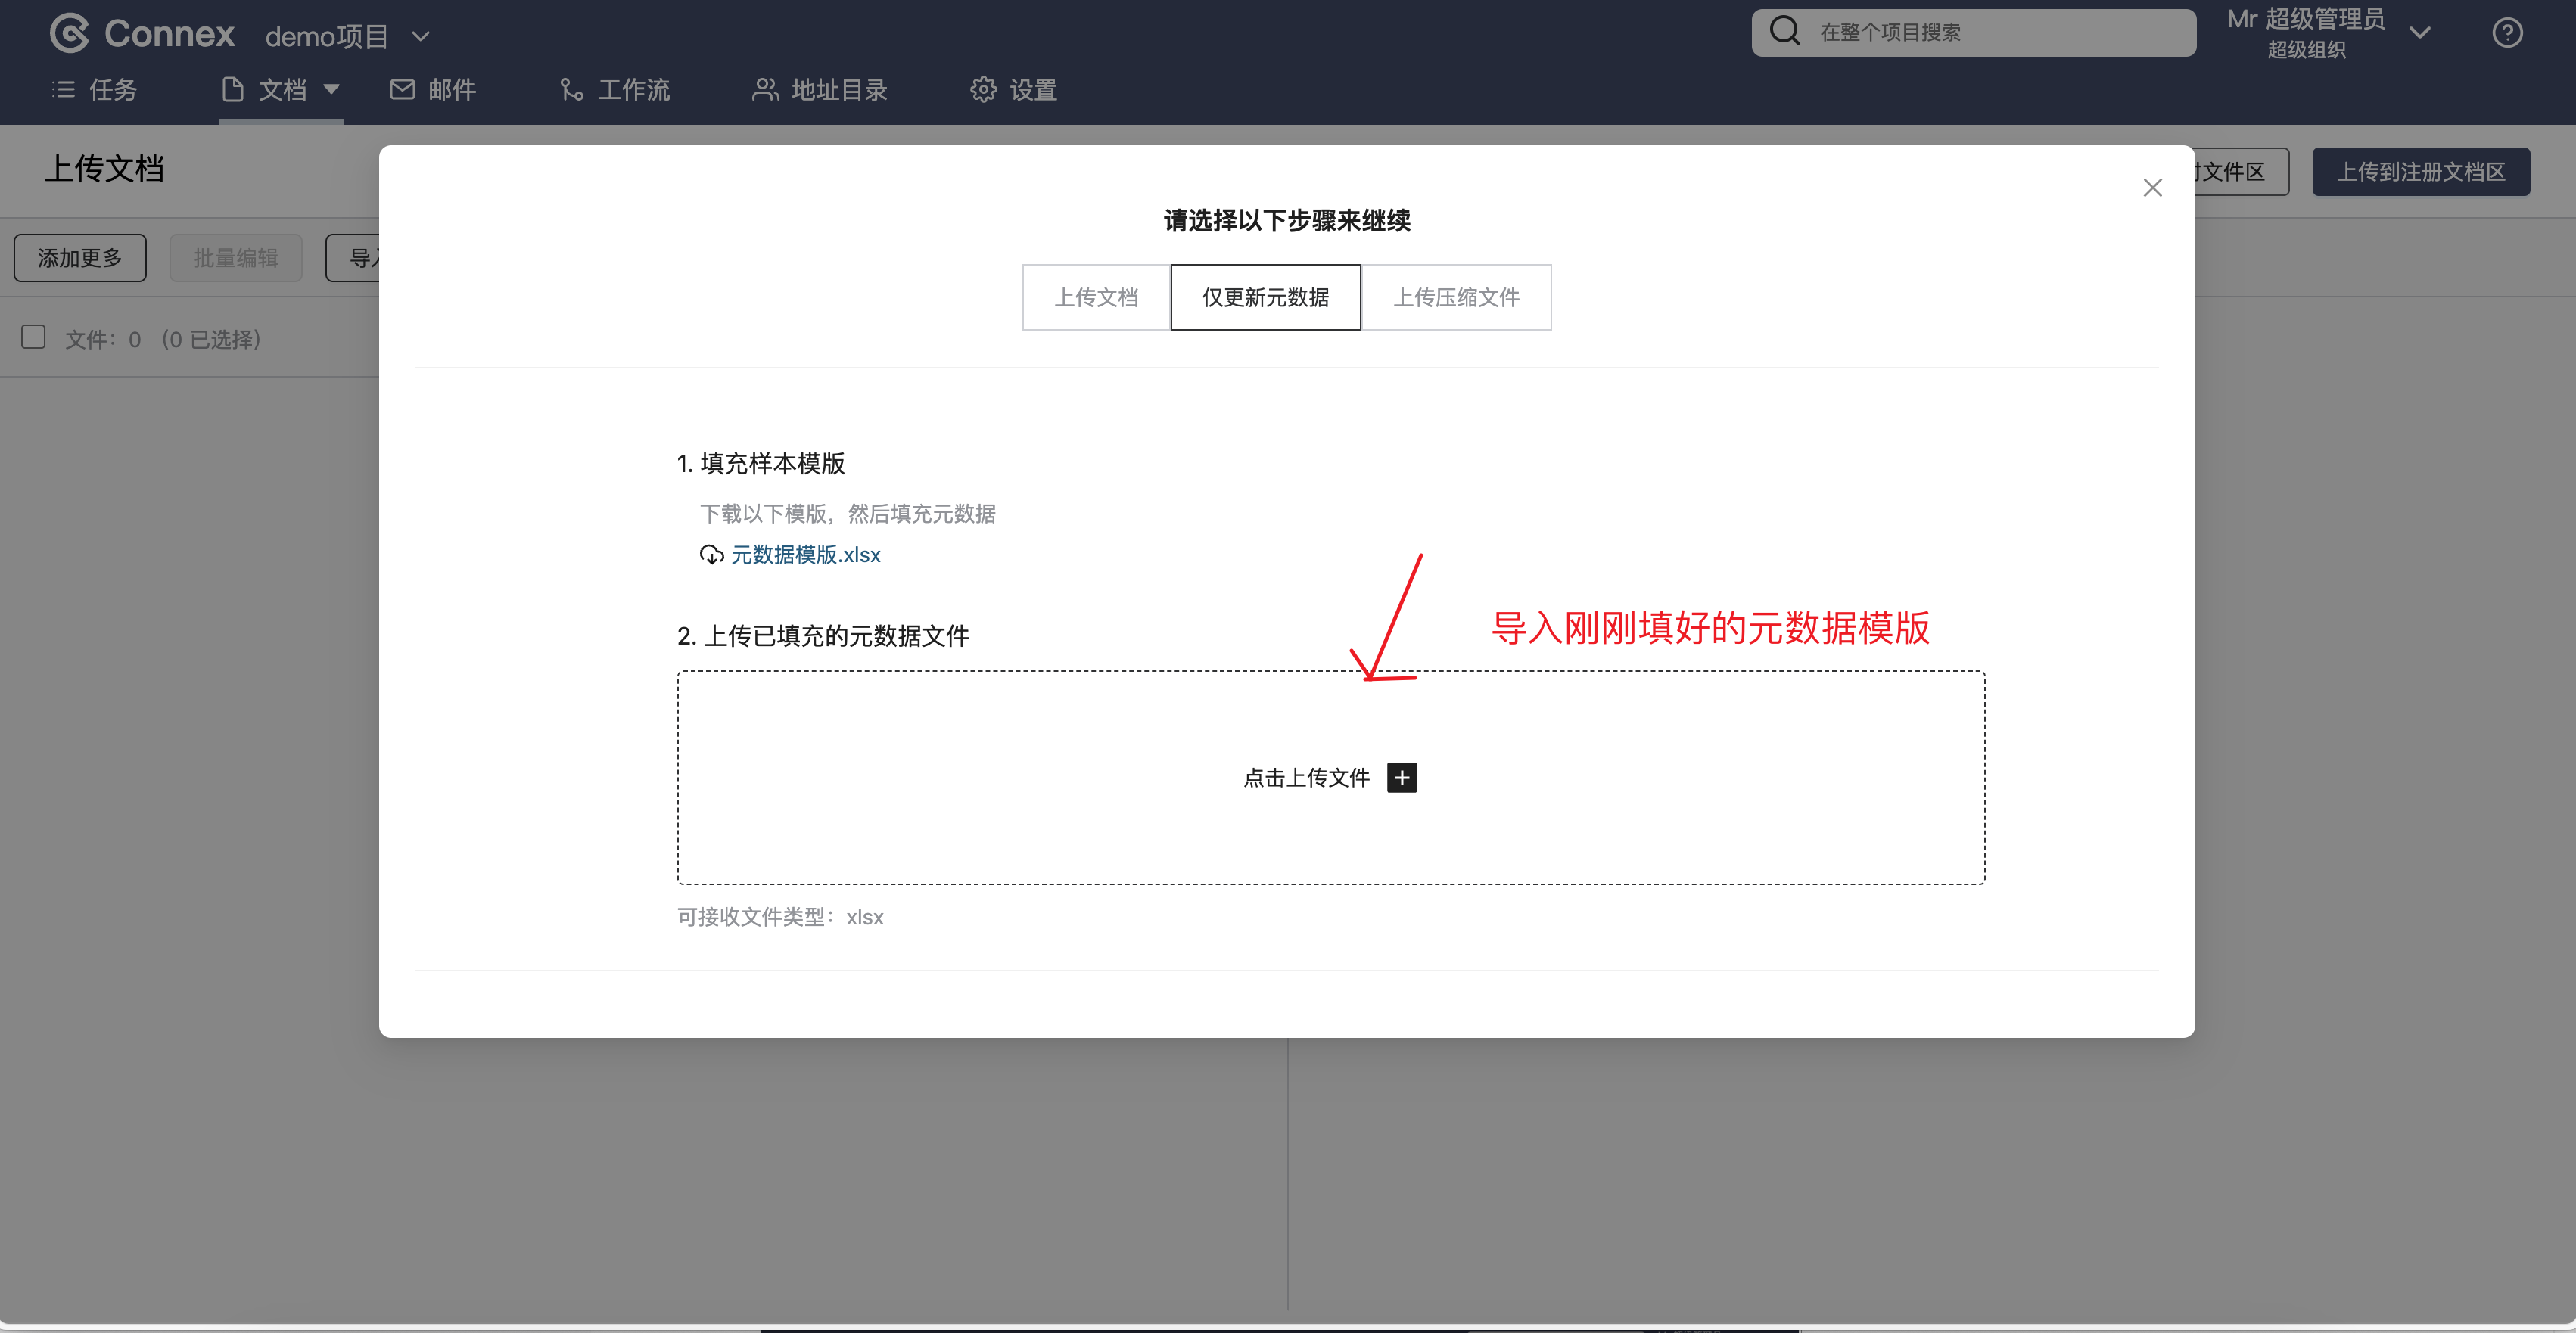Close the dialog with the X icon

(2152, 188)
